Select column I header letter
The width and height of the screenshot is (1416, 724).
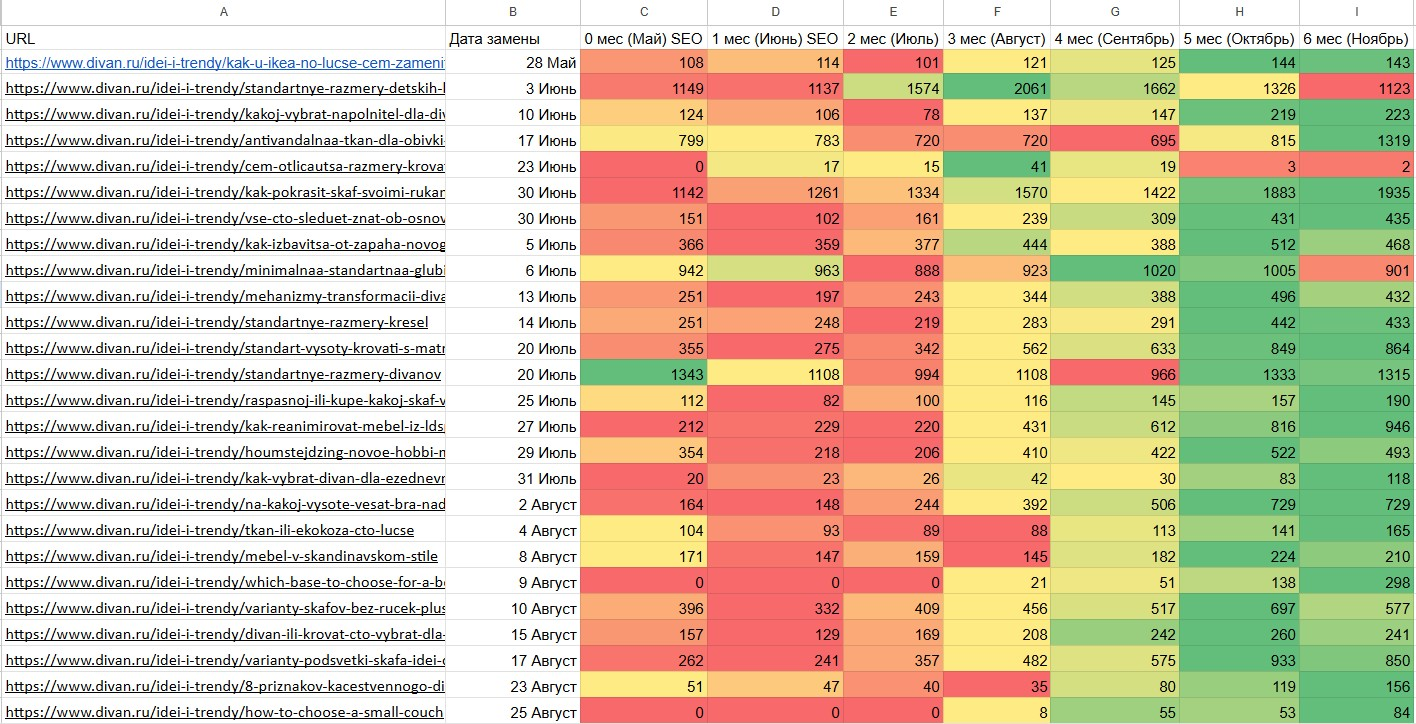coord(1357,12)
